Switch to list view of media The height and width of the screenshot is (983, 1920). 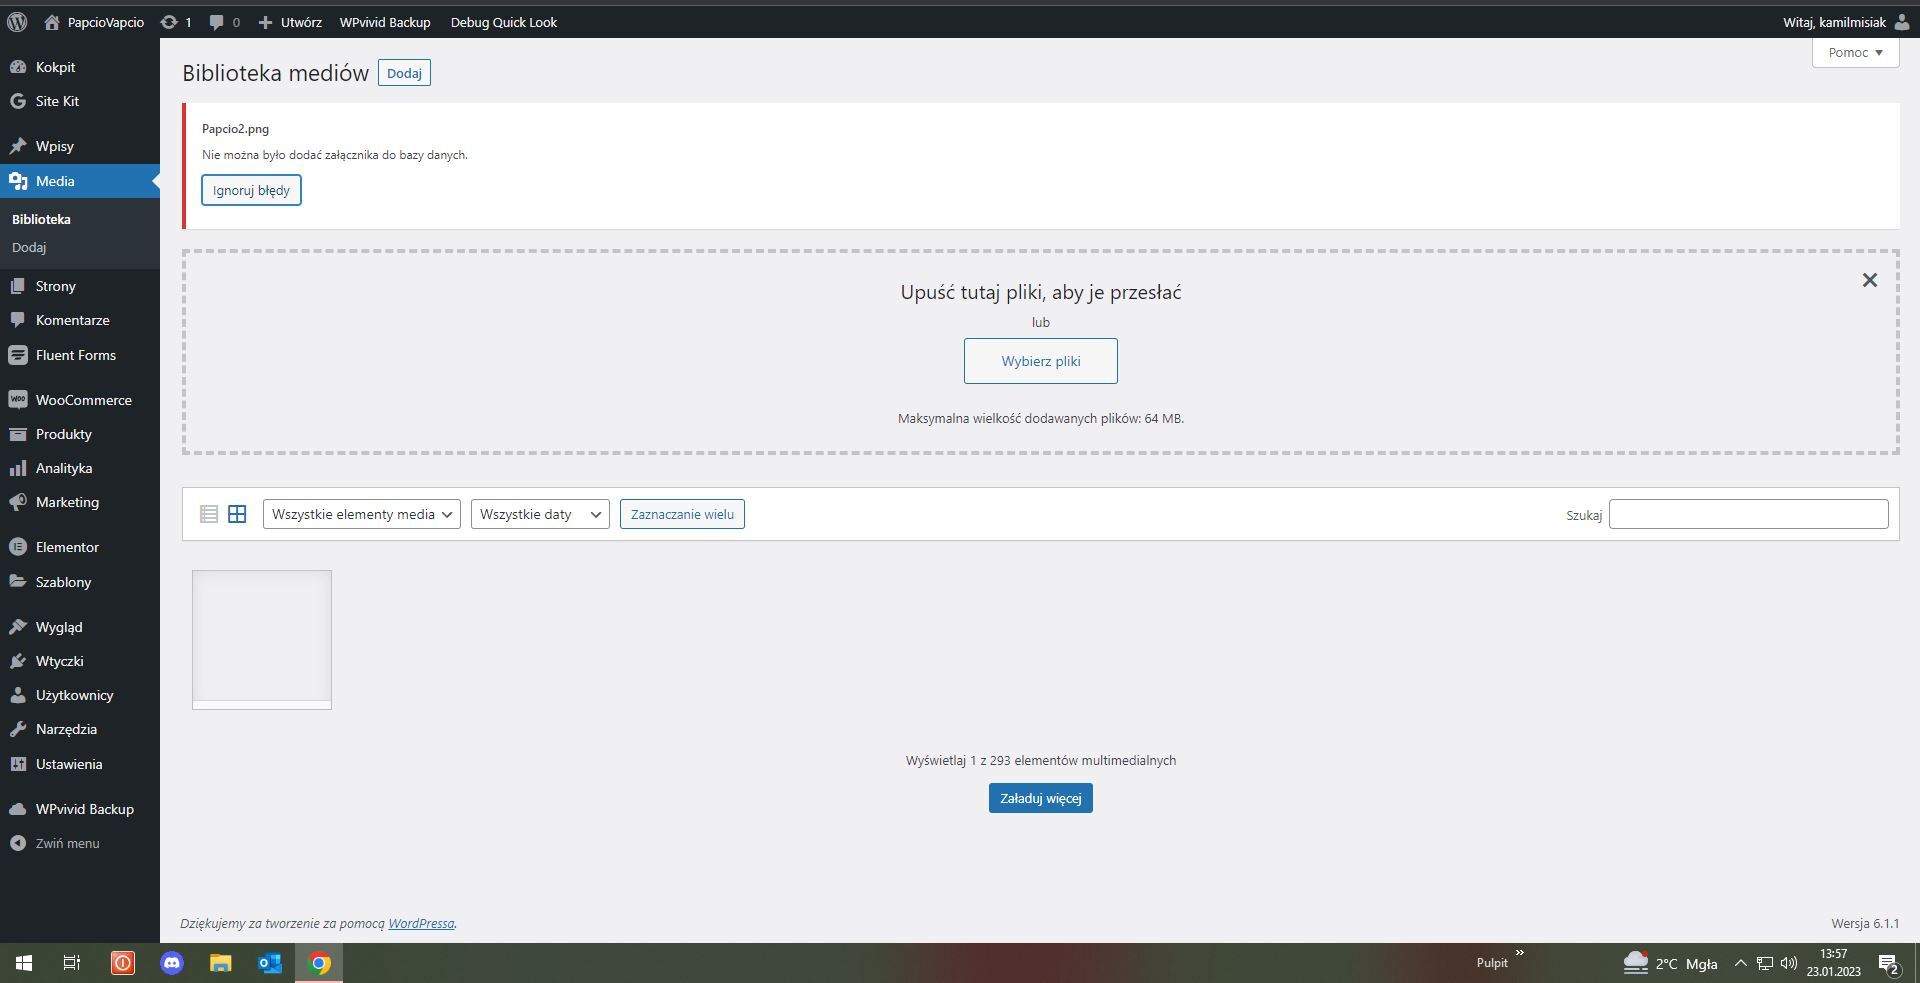click(x=208, y=514)
